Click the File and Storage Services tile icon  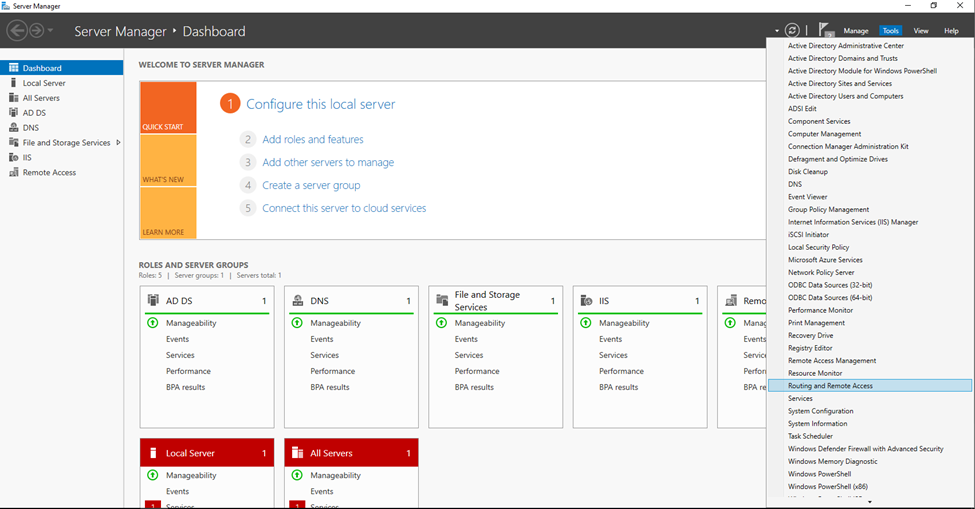click(442, 300)
